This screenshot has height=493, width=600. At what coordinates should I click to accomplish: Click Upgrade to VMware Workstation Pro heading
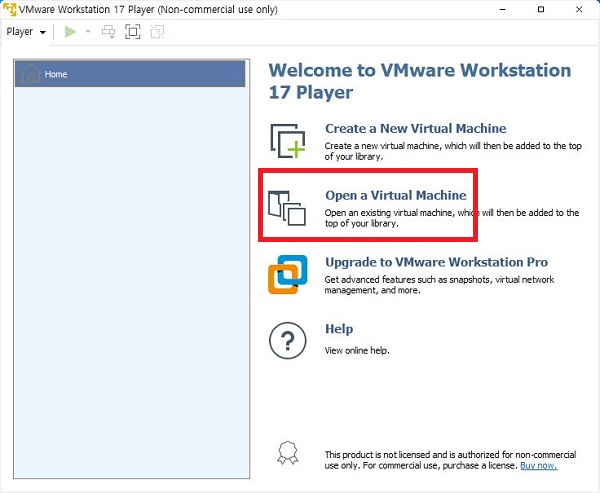[436, 262]
